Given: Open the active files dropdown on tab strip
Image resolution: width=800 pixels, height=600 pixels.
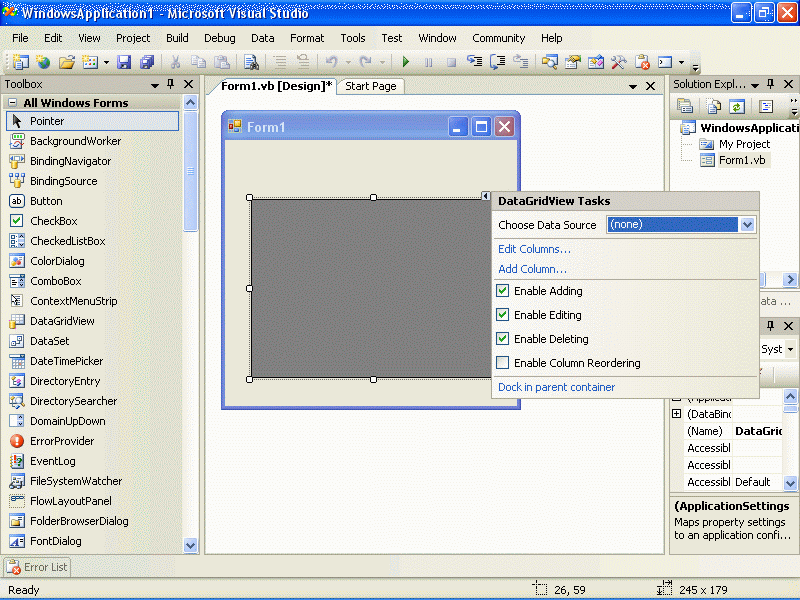Looking at the screenshot, I should [x=633, y=87].
